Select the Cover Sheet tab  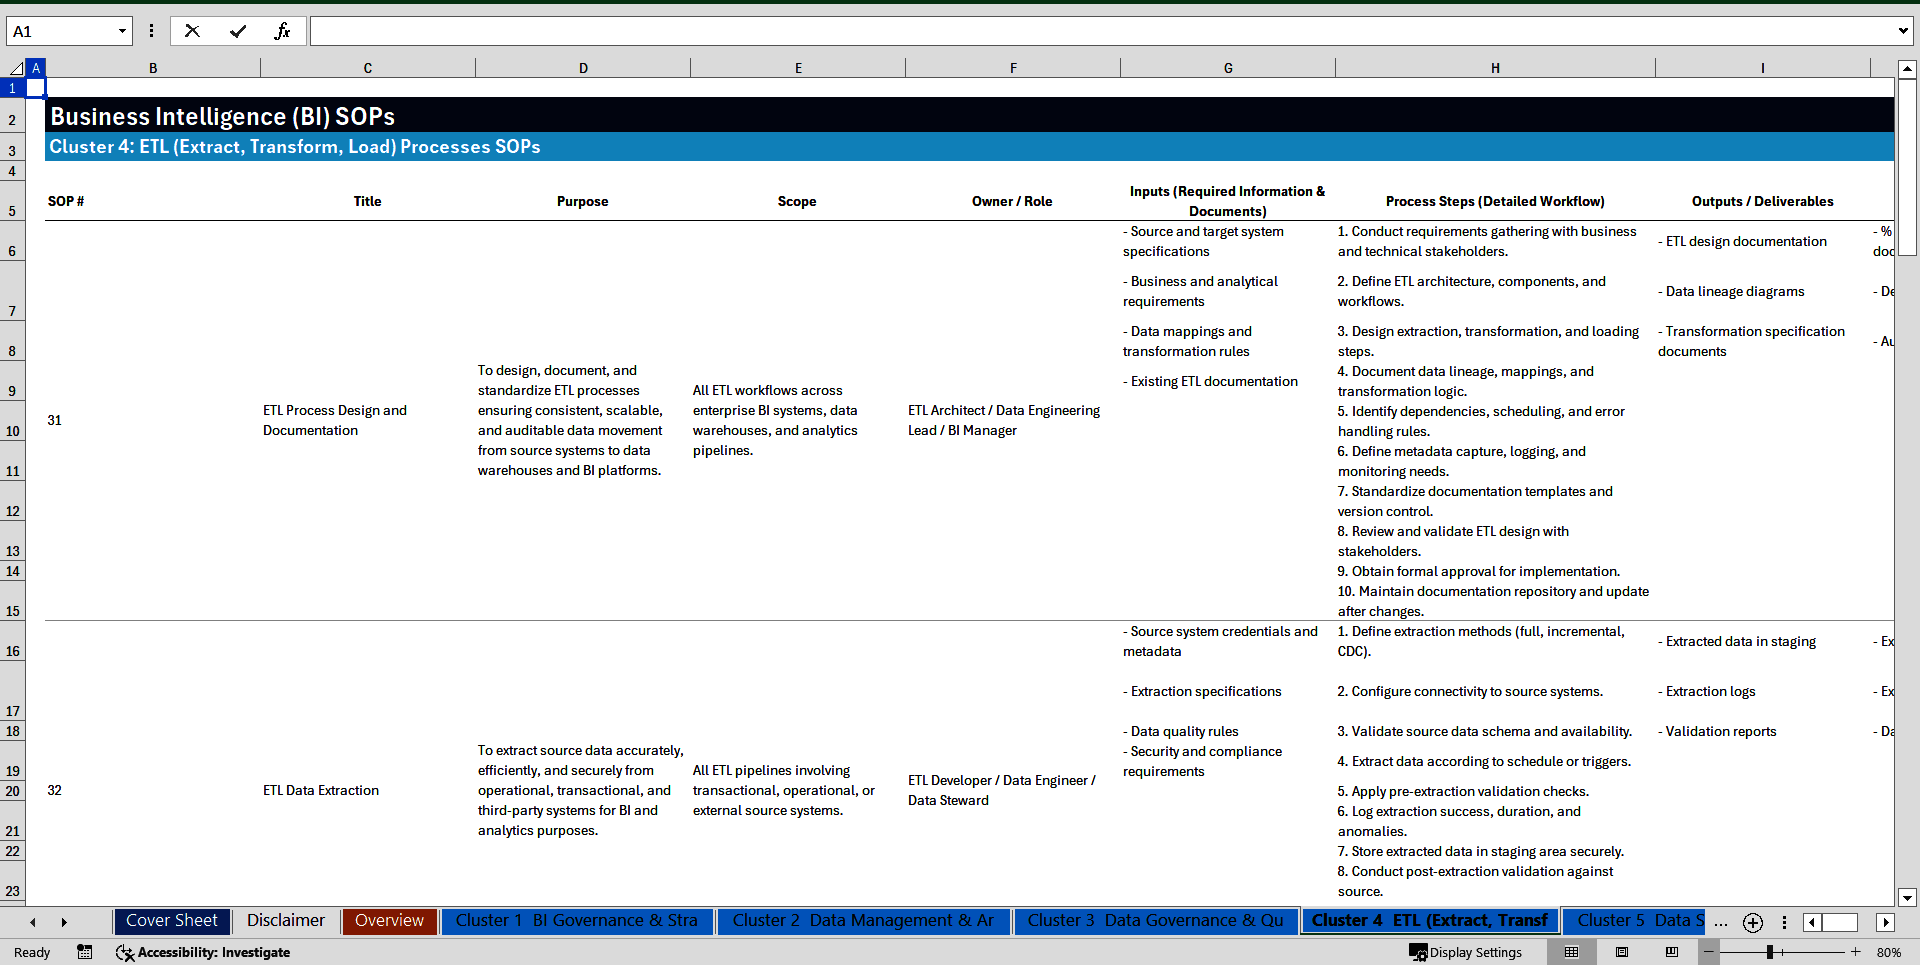coord(171,921)
